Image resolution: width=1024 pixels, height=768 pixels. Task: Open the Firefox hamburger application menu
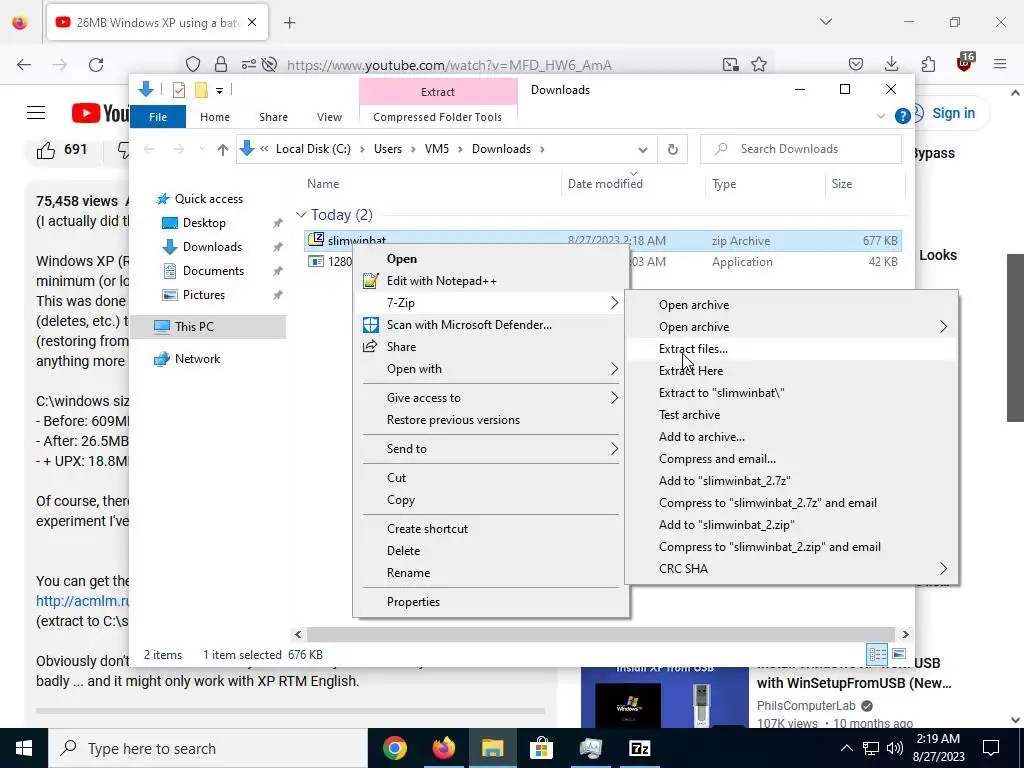tap(1000, 64)
